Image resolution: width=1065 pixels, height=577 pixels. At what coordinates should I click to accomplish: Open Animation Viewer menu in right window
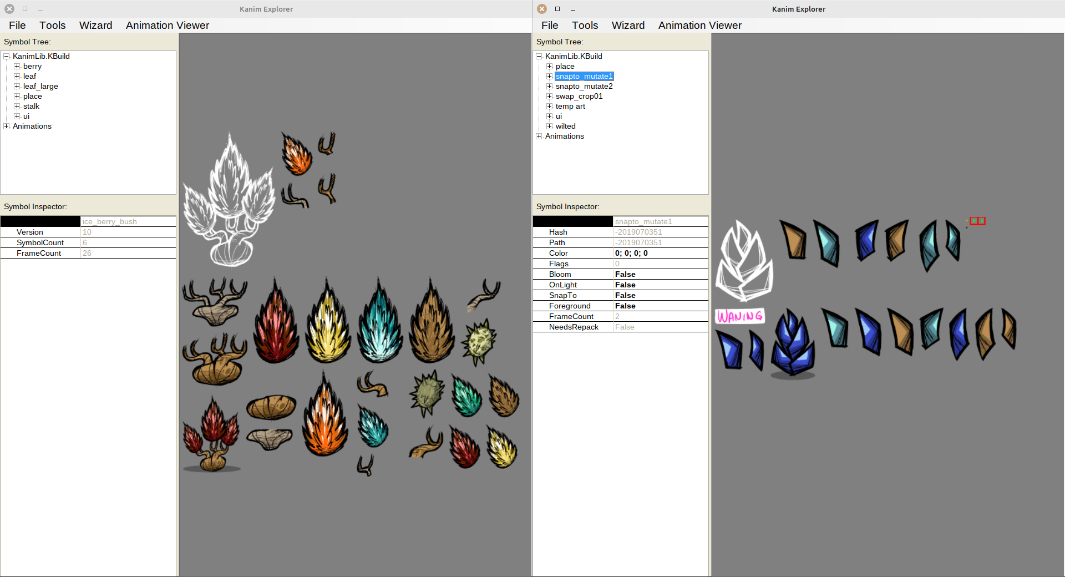700,25
